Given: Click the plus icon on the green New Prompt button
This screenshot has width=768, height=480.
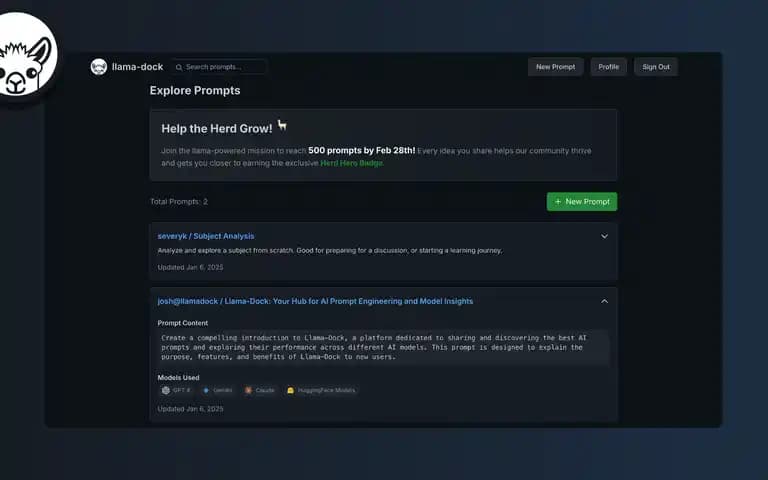Looking at the screenshot, I should coord(557,201).
